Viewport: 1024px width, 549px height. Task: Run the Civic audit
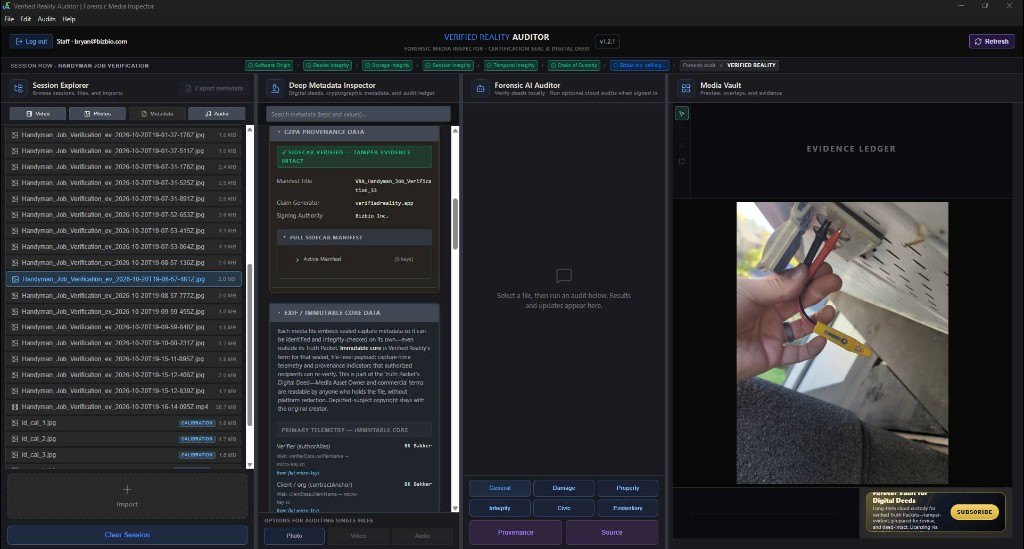coord(564,508)
